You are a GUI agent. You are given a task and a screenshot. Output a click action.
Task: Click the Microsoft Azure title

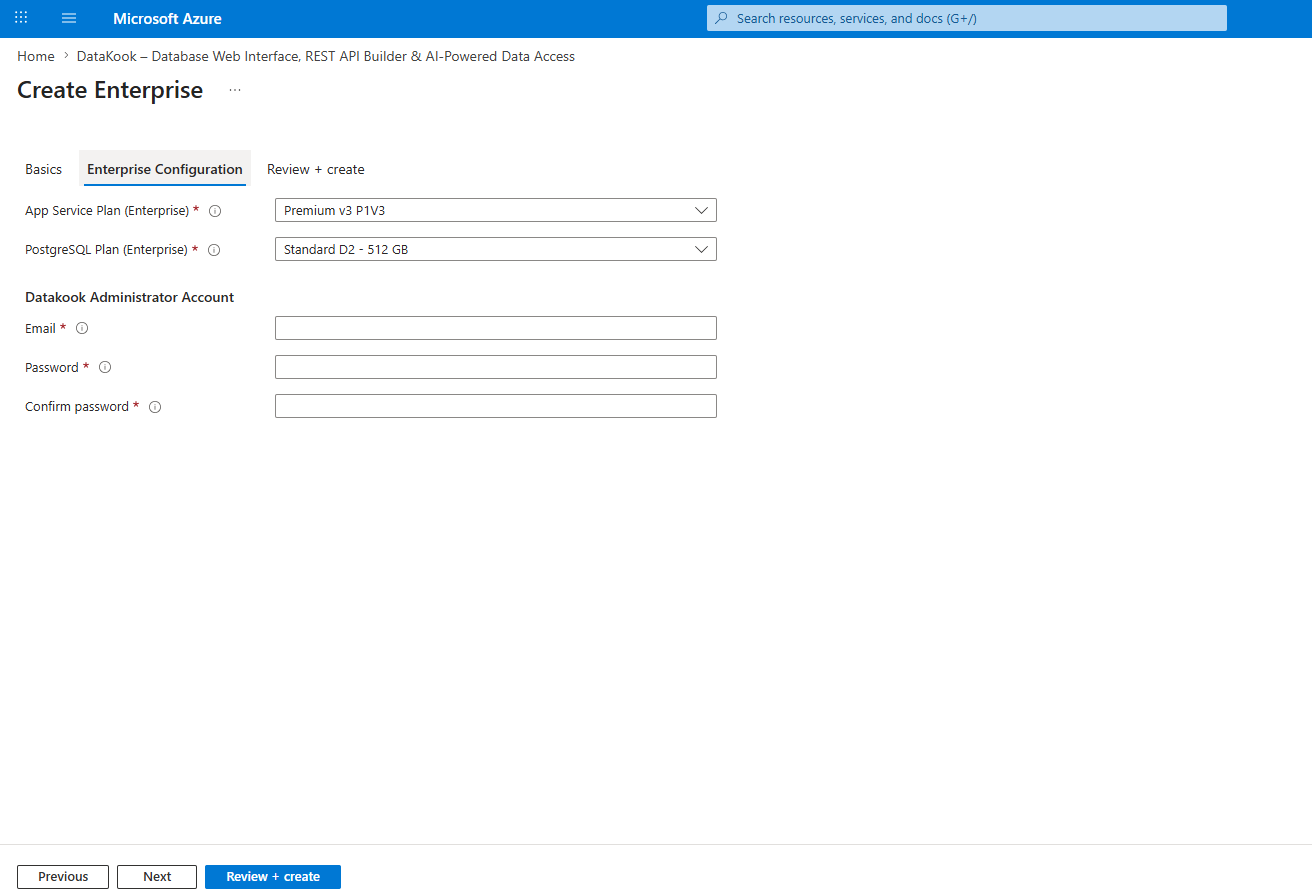[x=168, y=18]
